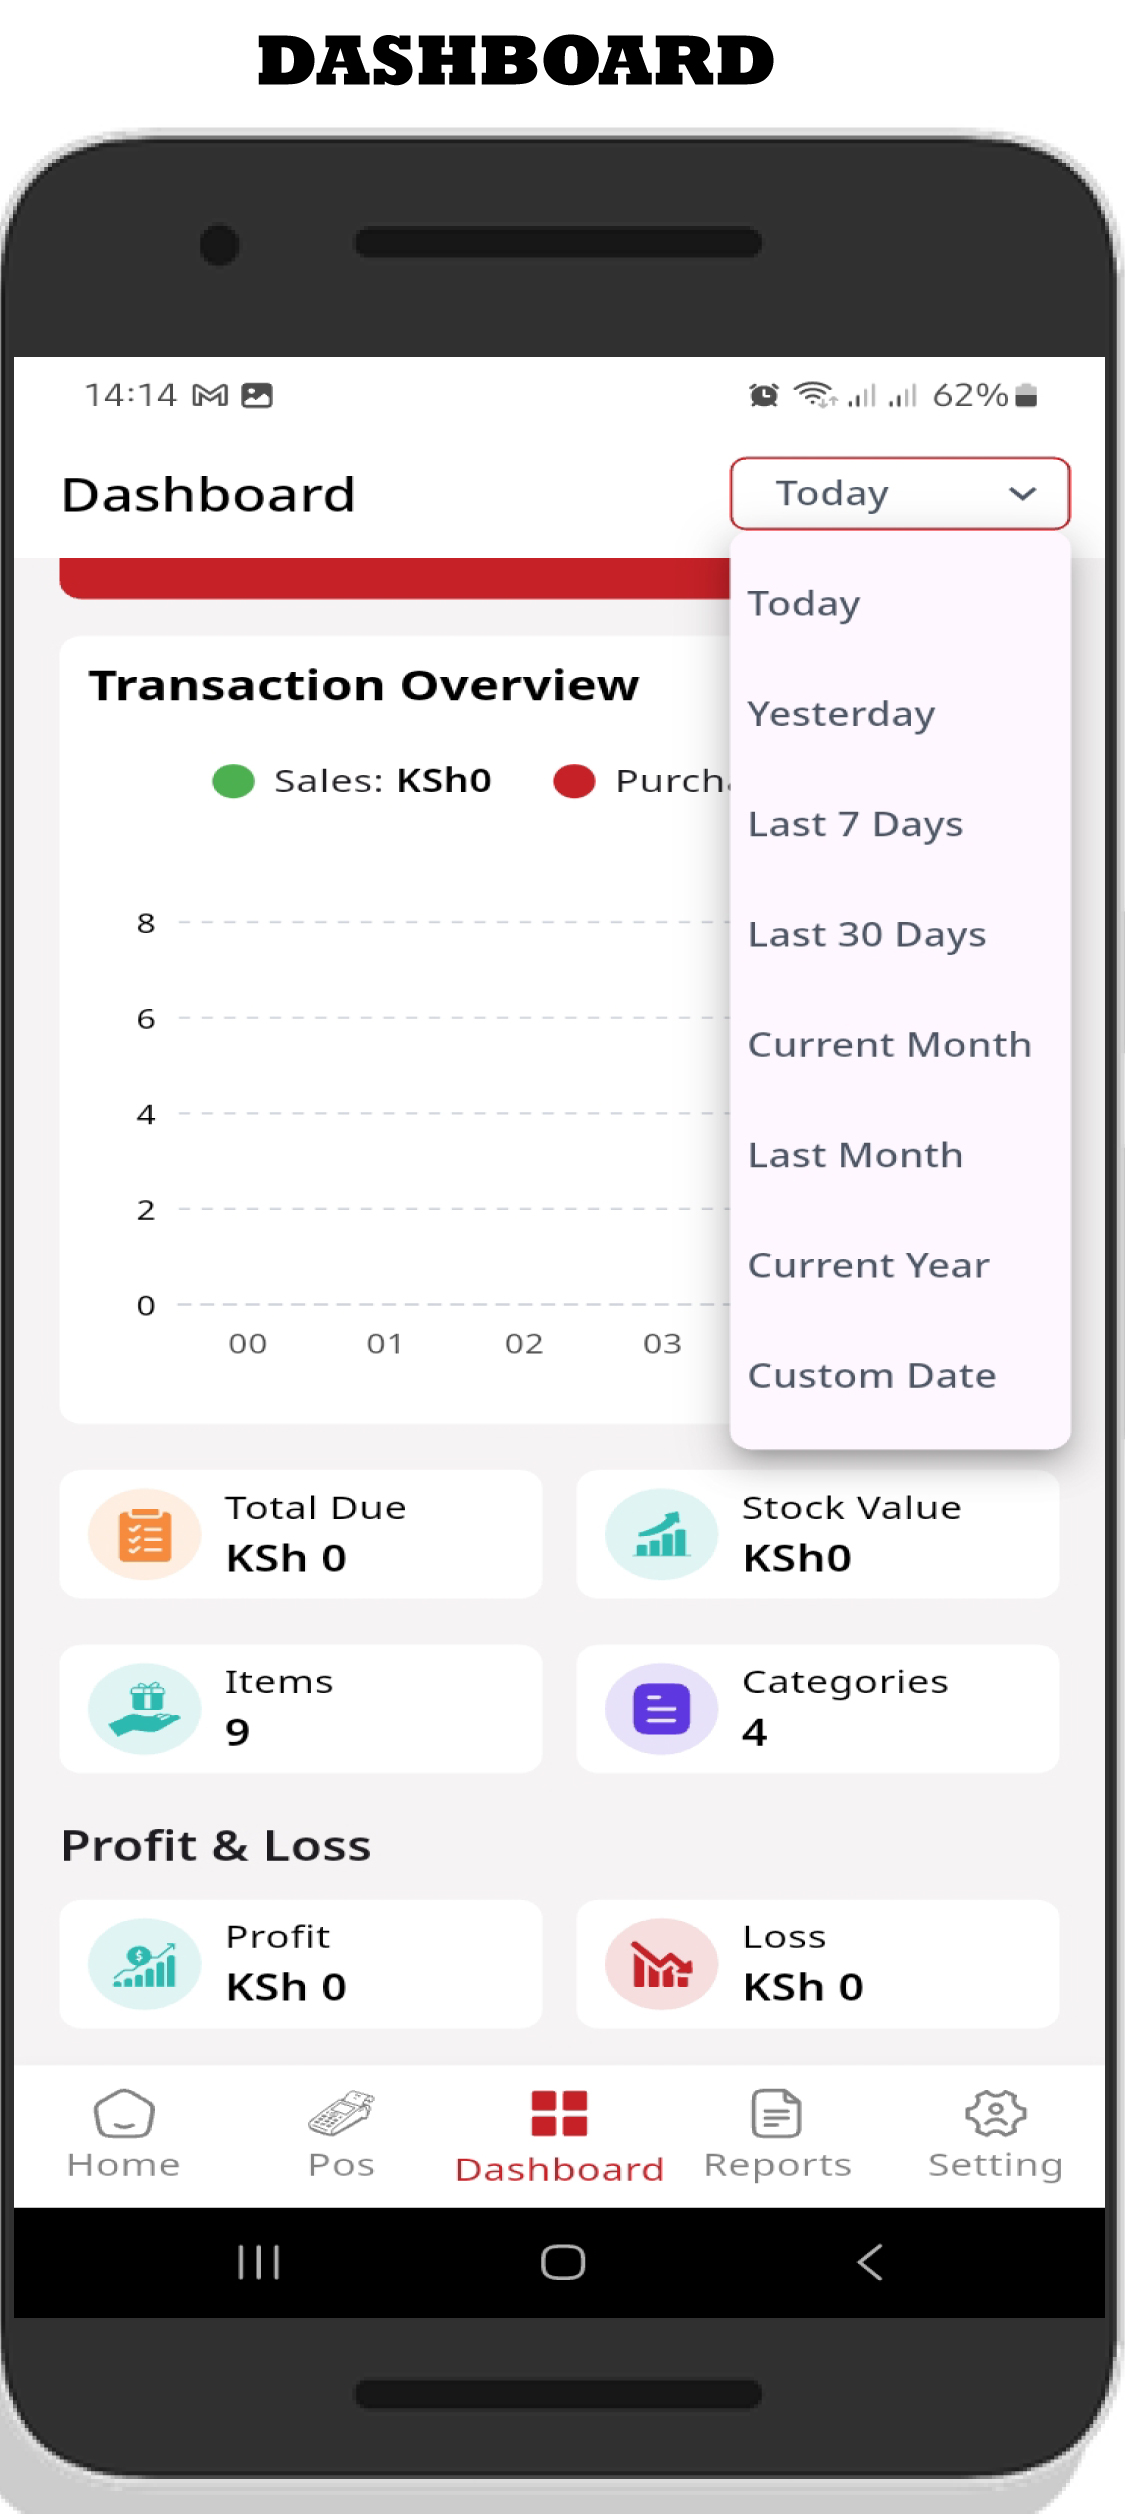Tap the Reports document icon
This screenshot has height=2514, width=1125.
tap(777, 2114)
